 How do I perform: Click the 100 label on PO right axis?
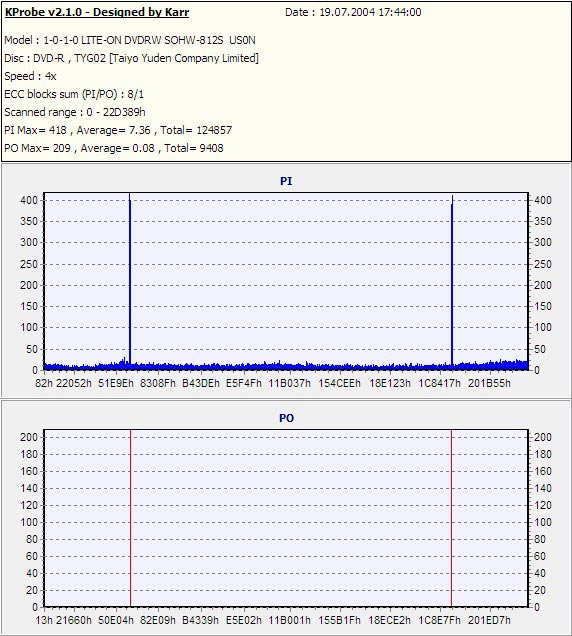tap(543, 522)
